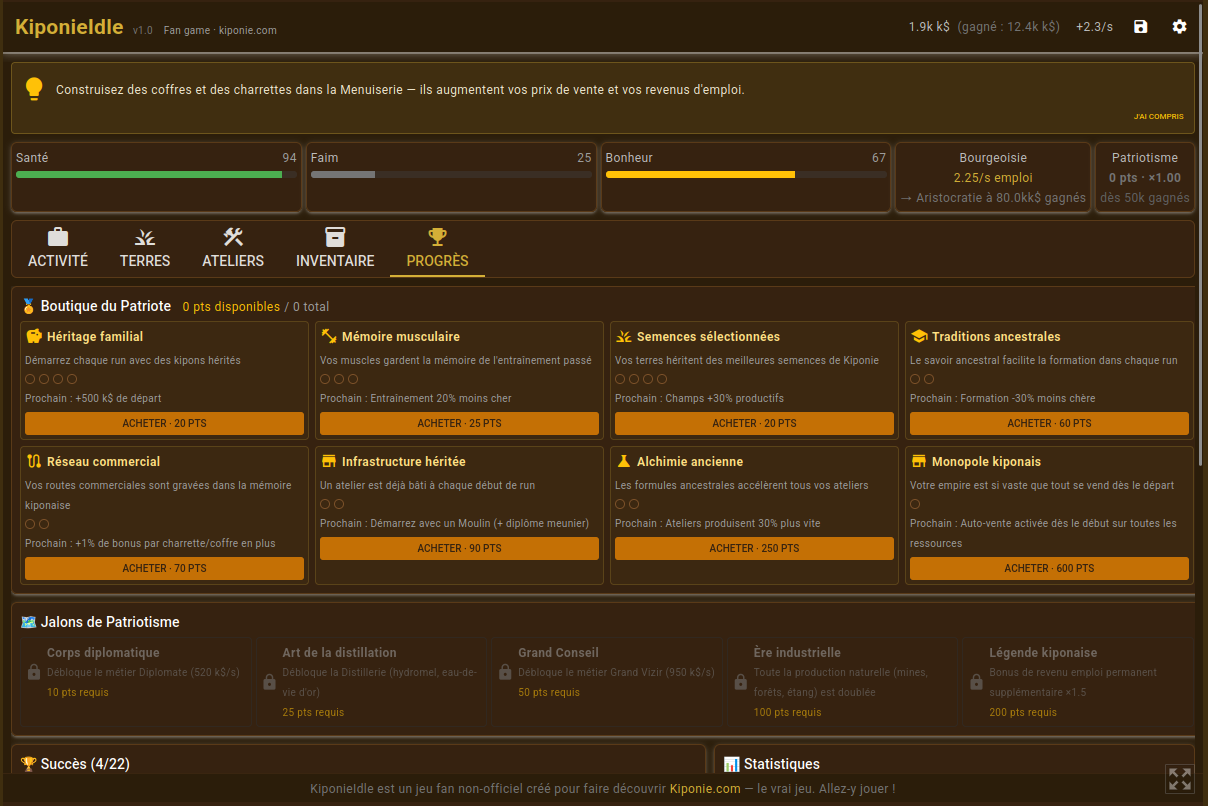
Task: Click the lock icon of Ère industrielle
Action: [x=741, y=682]
